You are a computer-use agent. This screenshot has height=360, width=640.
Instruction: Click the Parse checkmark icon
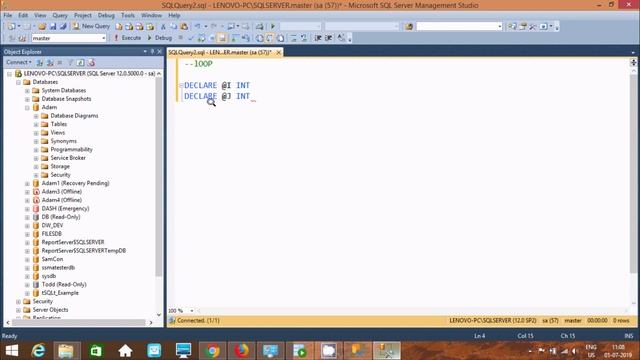tap(191, 38)
